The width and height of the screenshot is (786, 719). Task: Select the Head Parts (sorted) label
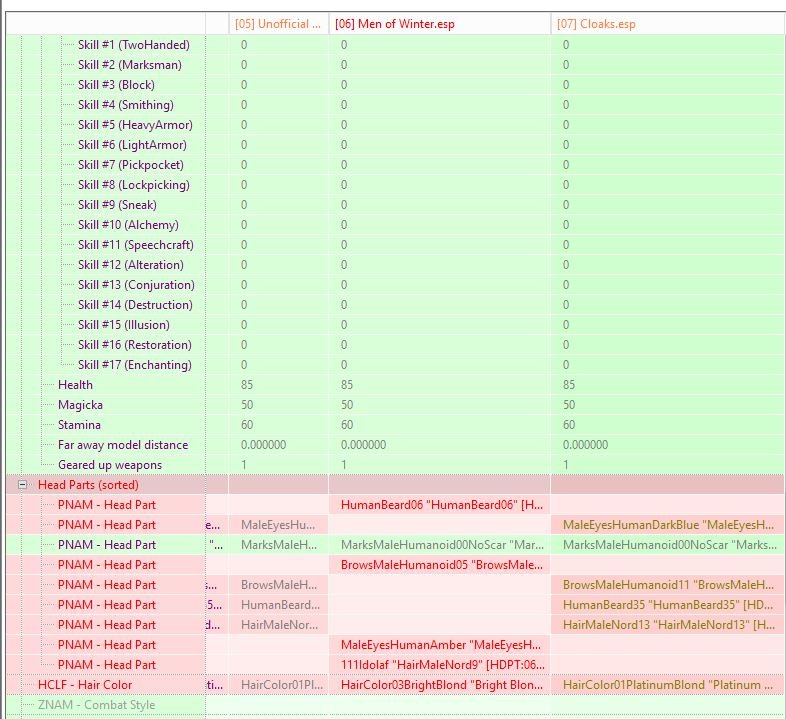coord(88,485)
